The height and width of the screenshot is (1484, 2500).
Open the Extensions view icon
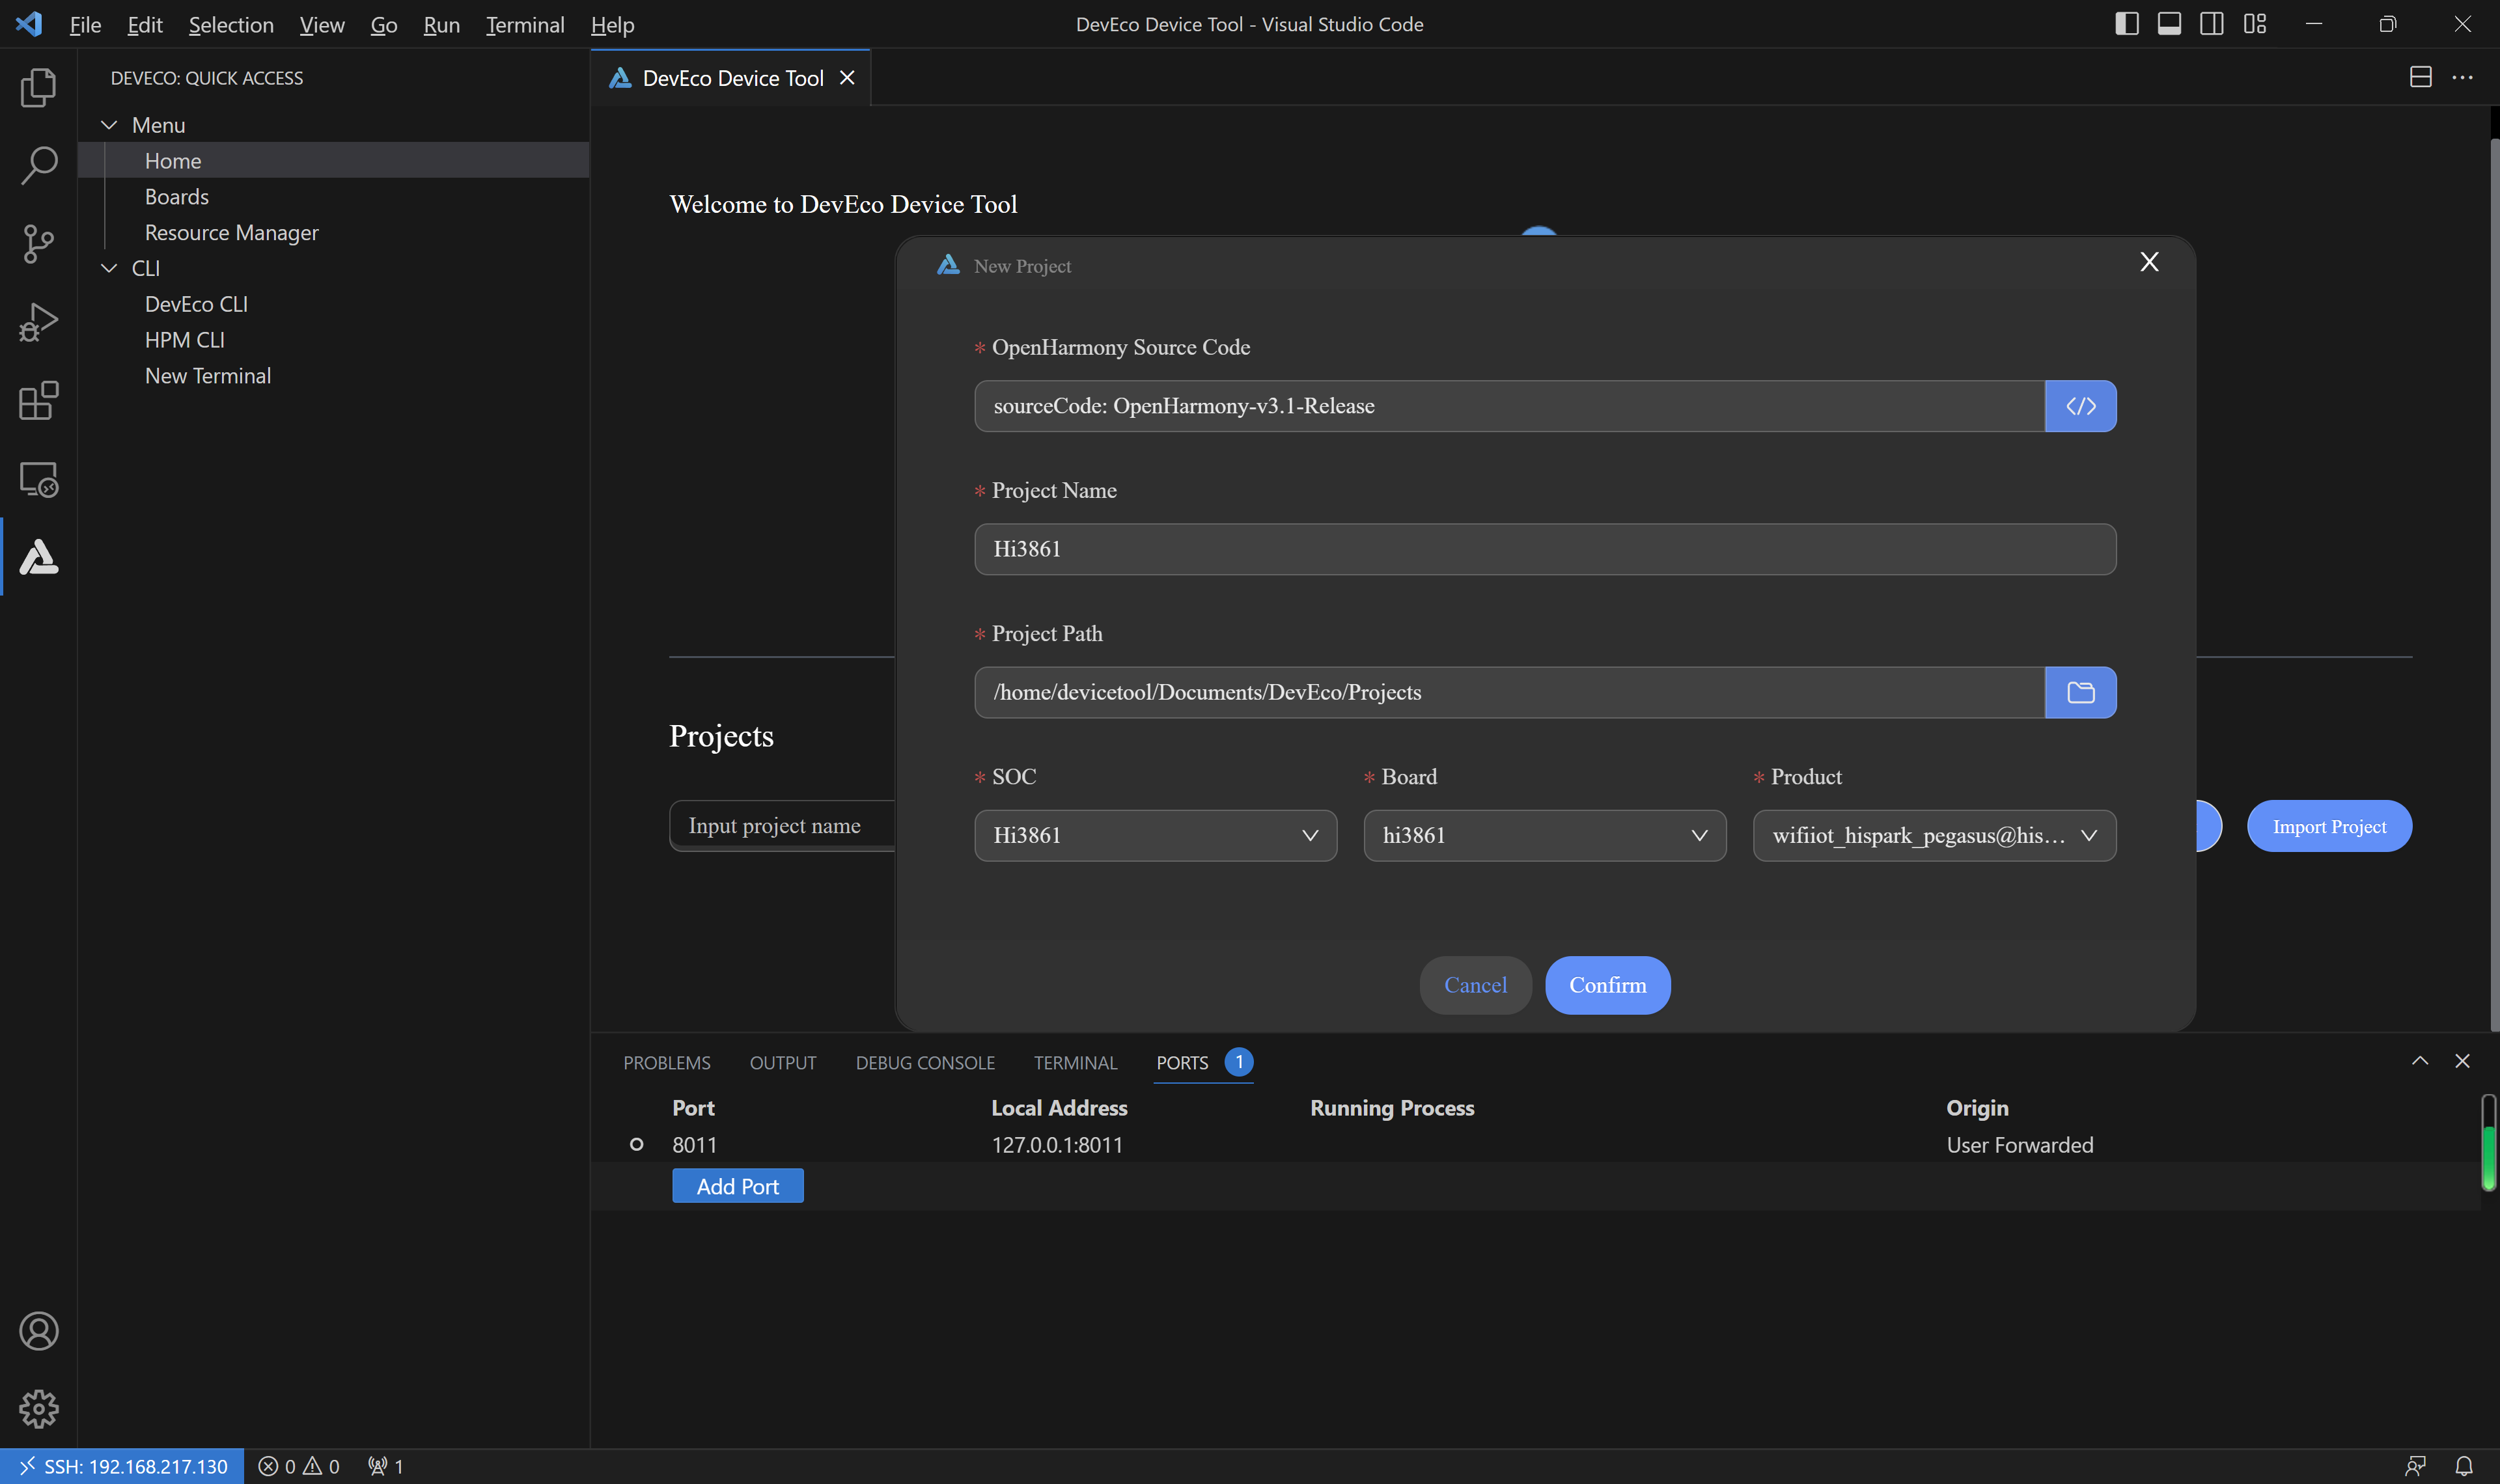(38, 400)
